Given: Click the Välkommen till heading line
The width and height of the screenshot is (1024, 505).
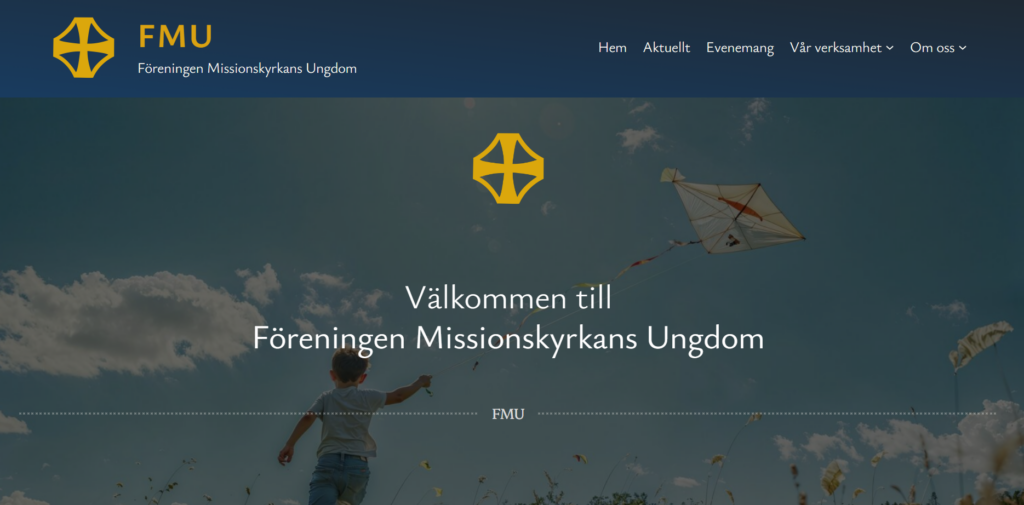Looking at the screenshot, I should click(x=508, y=298).
